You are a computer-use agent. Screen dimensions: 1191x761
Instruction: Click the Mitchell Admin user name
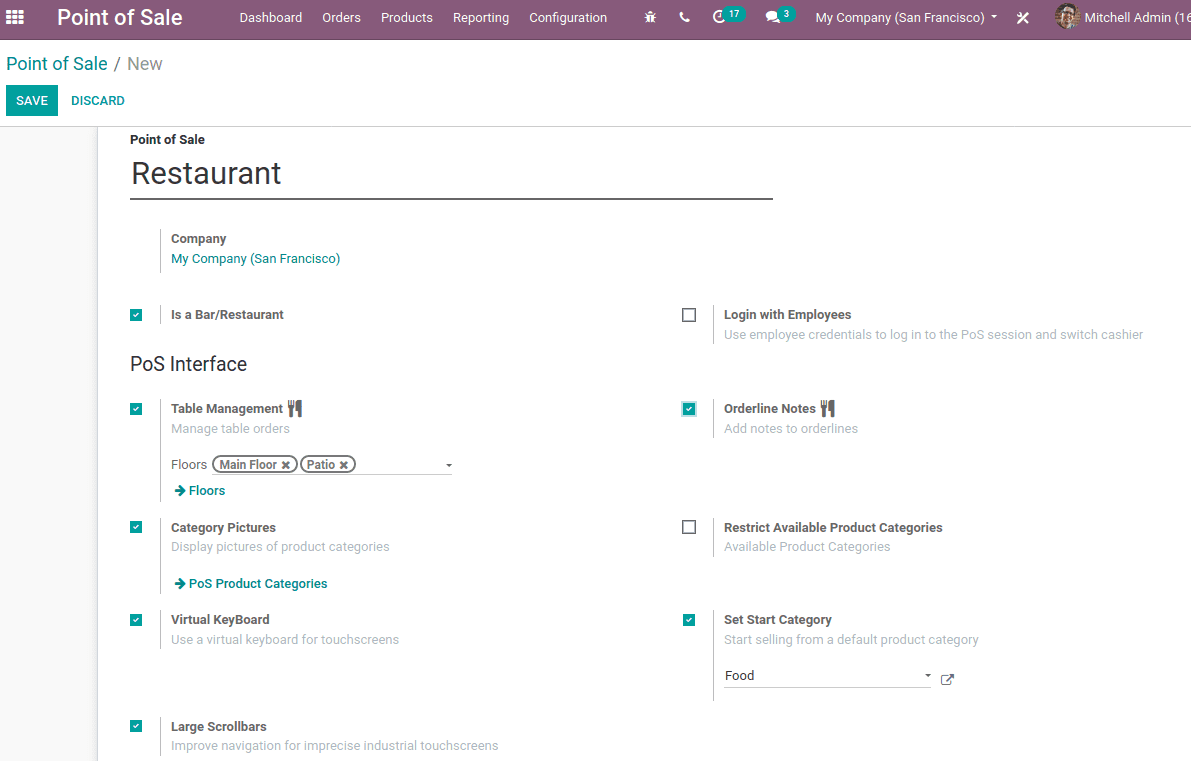click(x=1137, y=17)
